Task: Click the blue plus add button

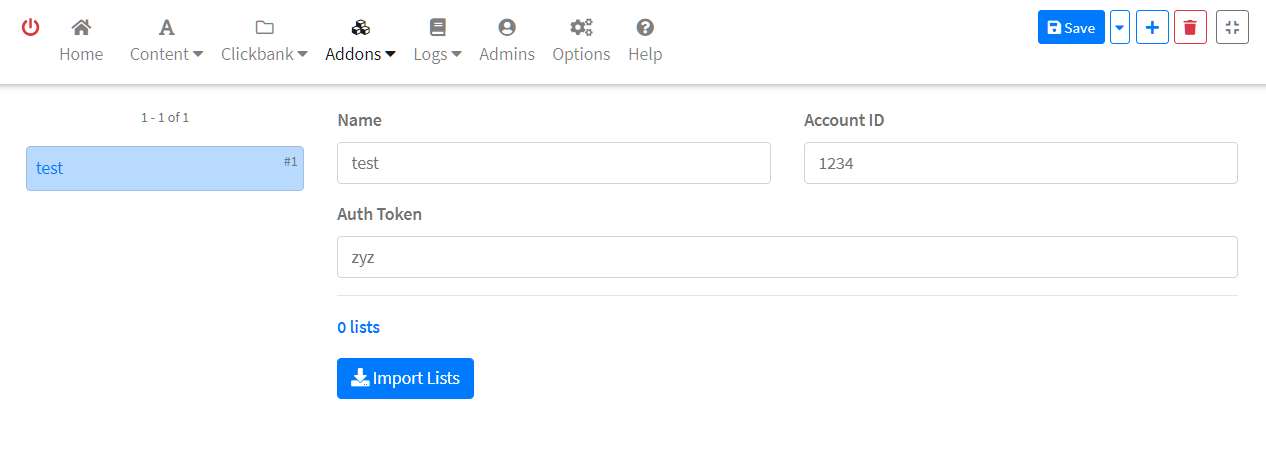Action: tap(1152, 28)
